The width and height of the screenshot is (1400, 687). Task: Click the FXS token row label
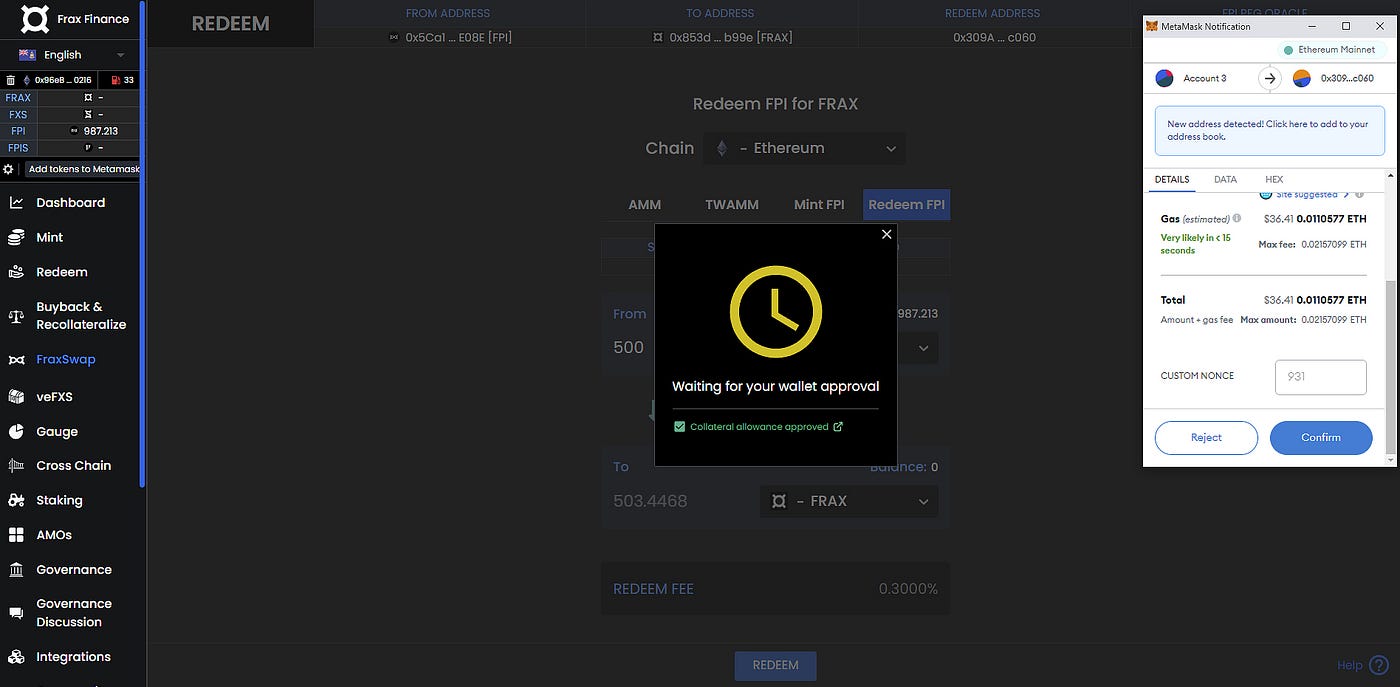tap(18, 115)
